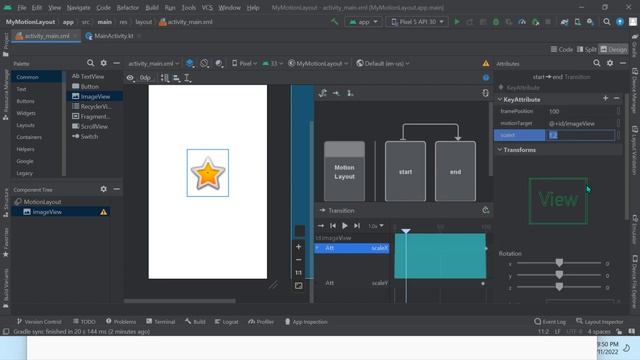Open the Pixel 5 API 30 device dropdown
This screenshot has height=360, width=640.
[x=417, y=22]
